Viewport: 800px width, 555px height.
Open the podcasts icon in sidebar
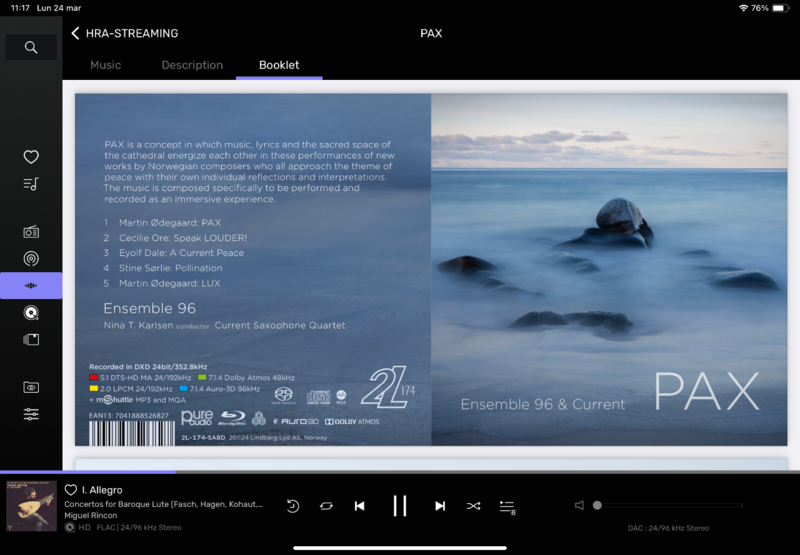tap(31, 259)
